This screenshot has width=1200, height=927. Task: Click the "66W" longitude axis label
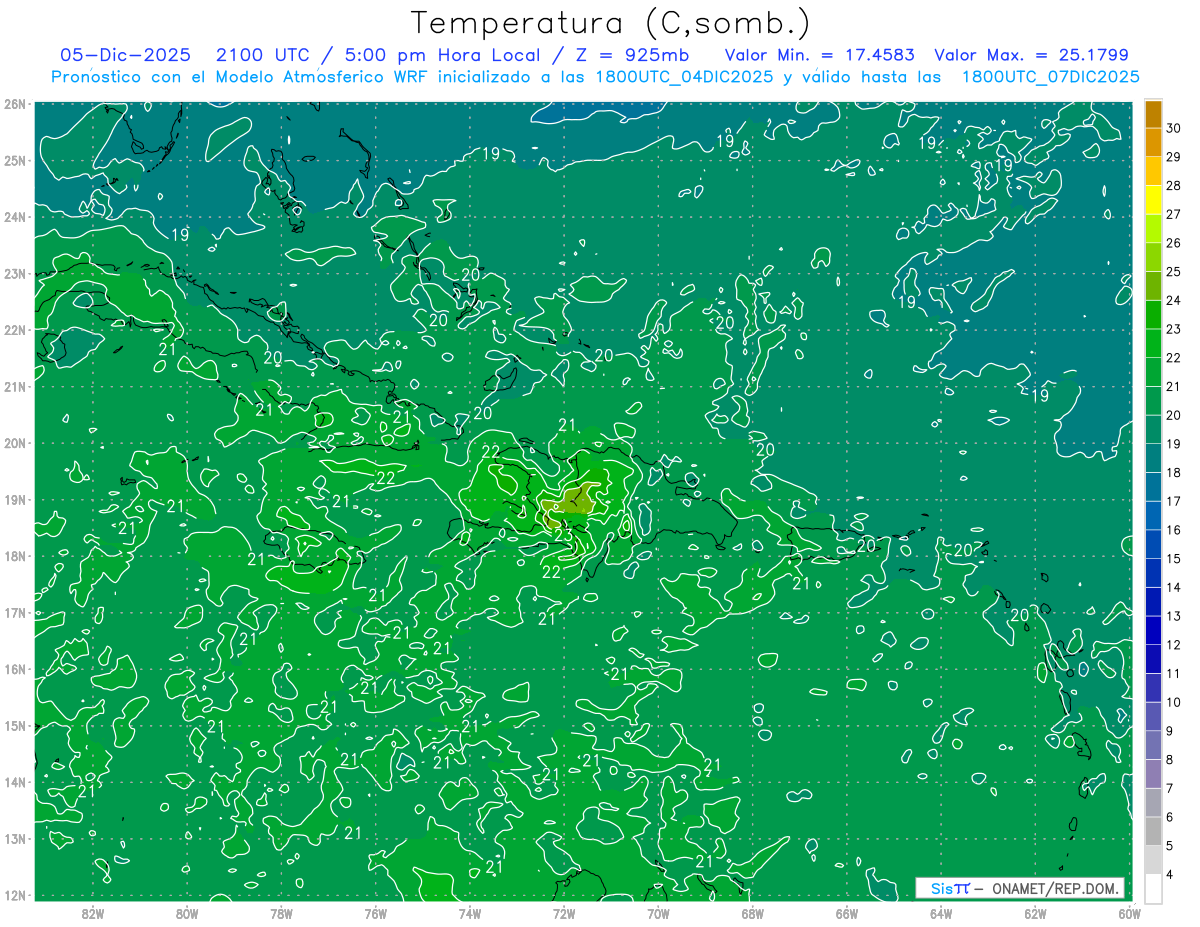coord(846,913)
